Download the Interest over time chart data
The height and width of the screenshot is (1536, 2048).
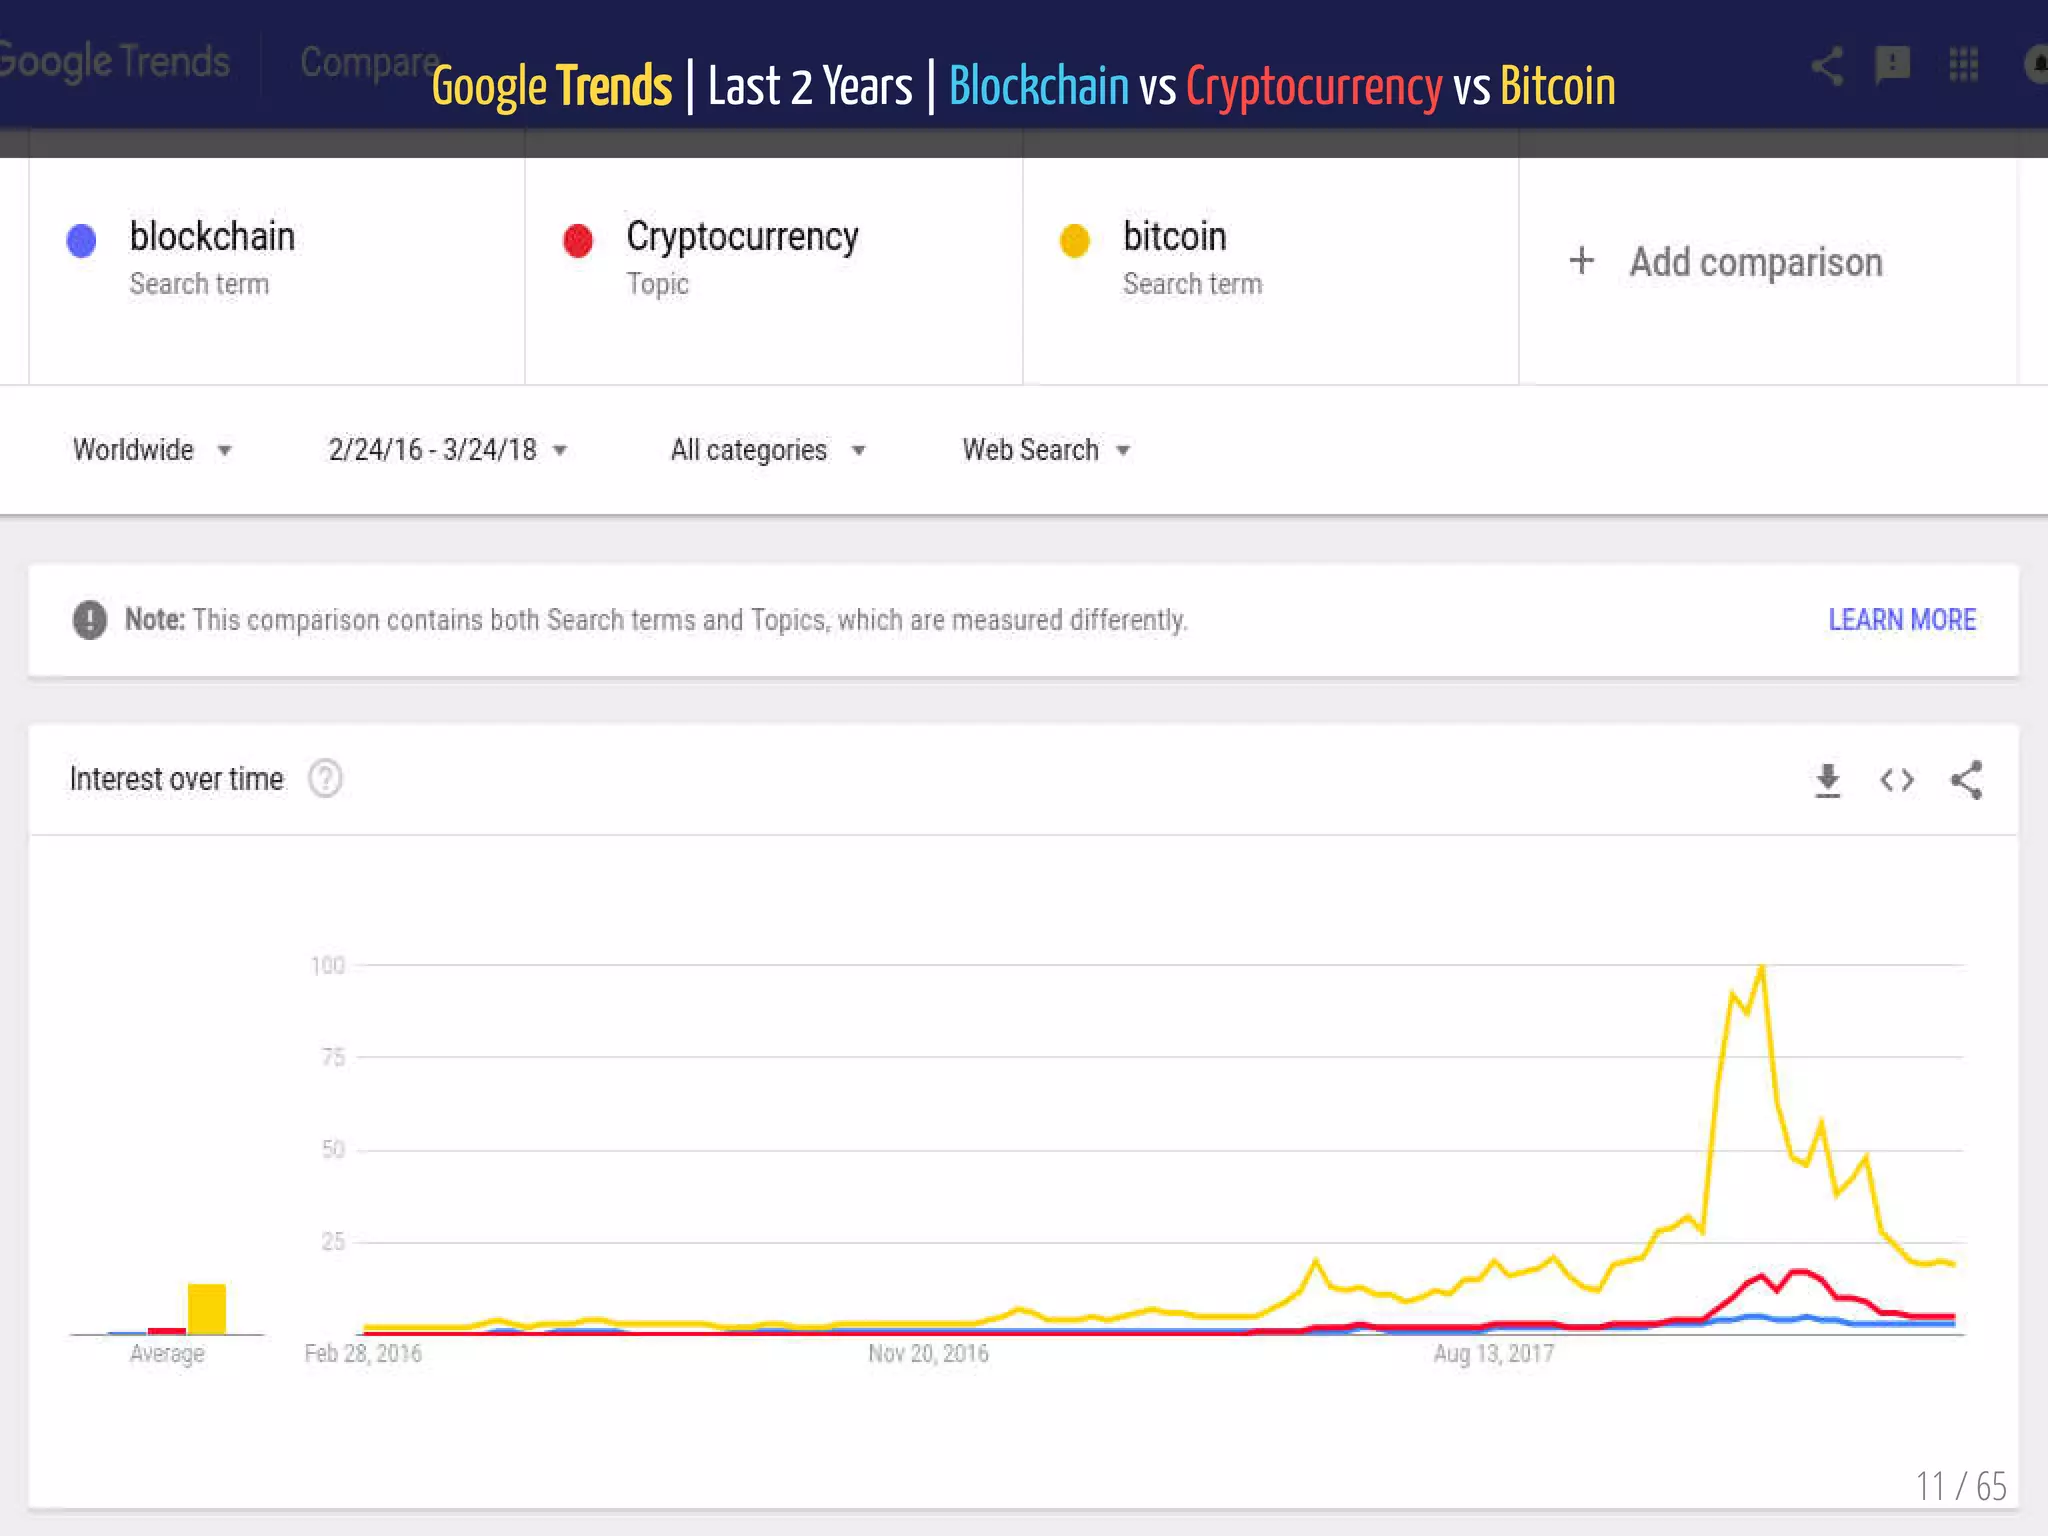point(1827,780)
